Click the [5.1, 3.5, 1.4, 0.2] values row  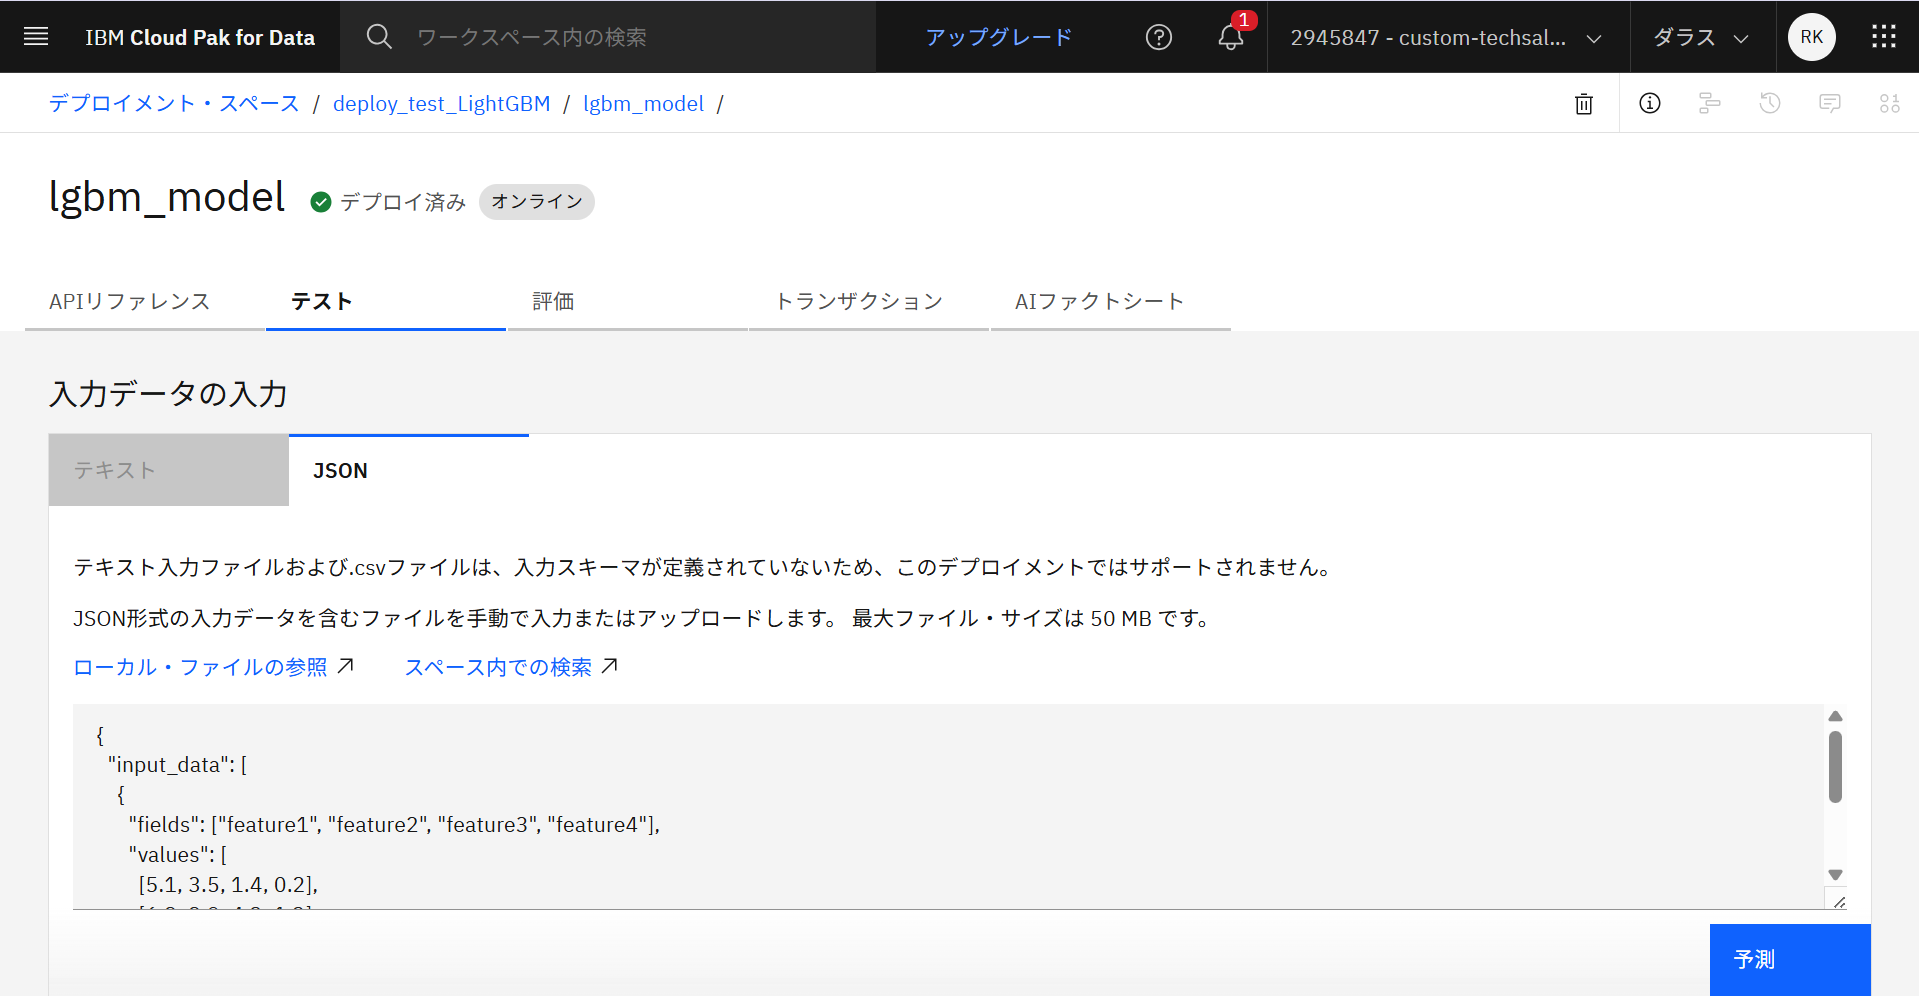pos(228,884)
